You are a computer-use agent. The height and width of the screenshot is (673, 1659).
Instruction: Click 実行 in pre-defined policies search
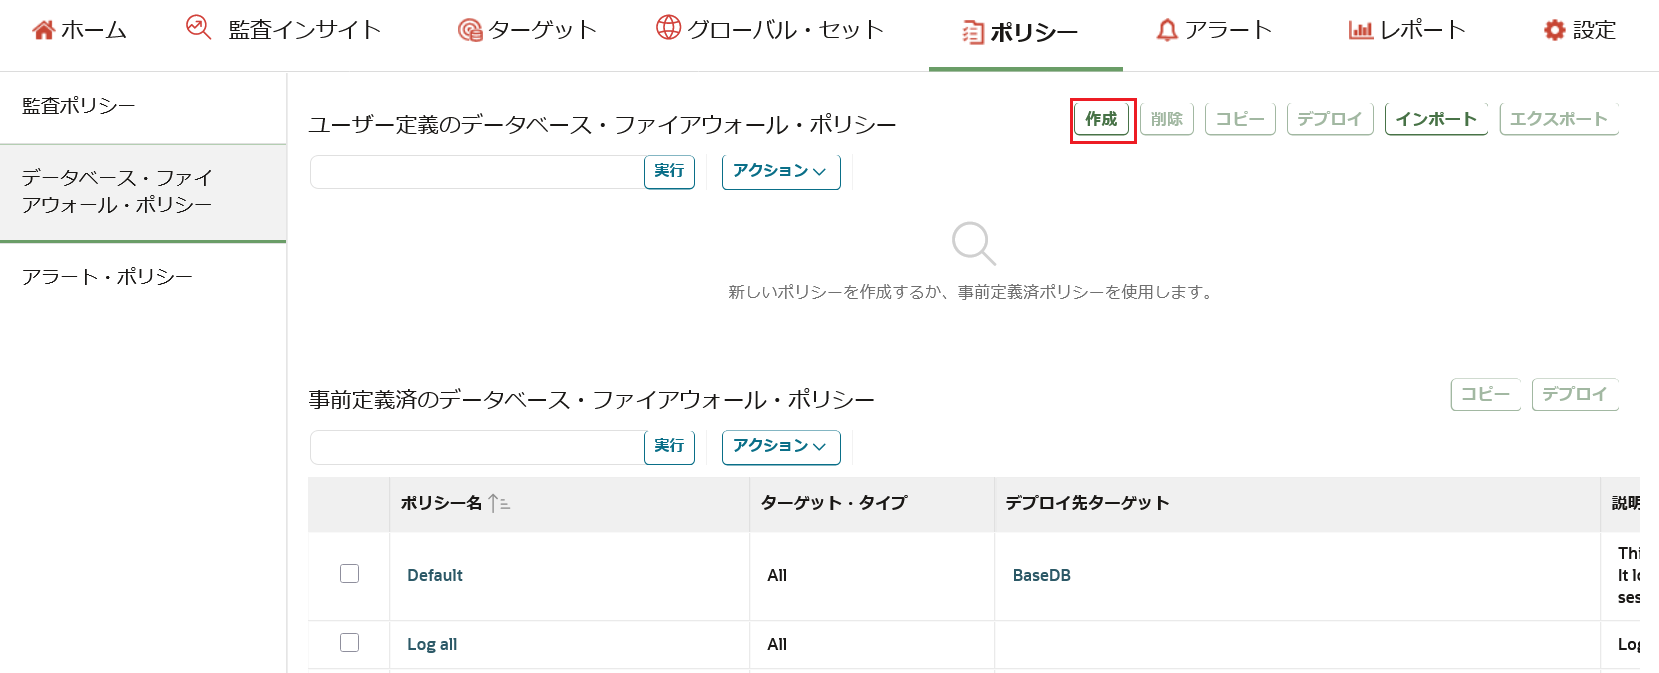pyautogui.click(x=669, y=446)
